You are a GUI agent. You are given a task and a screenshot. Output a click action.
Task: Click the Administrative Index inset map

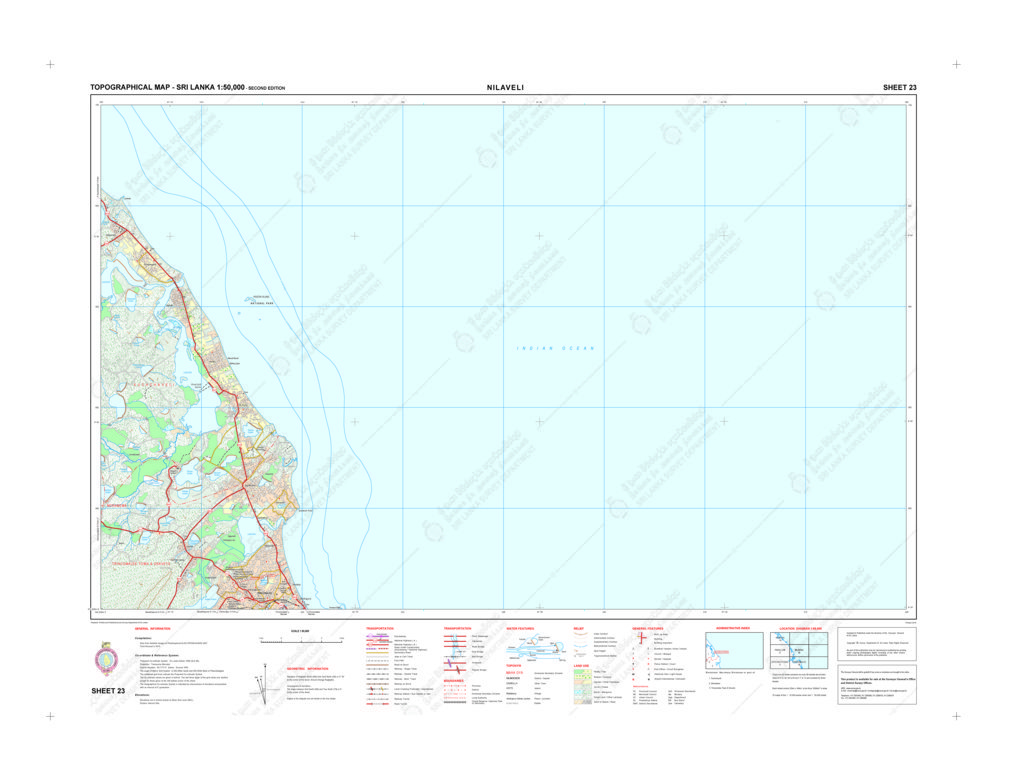pos(735,651)
